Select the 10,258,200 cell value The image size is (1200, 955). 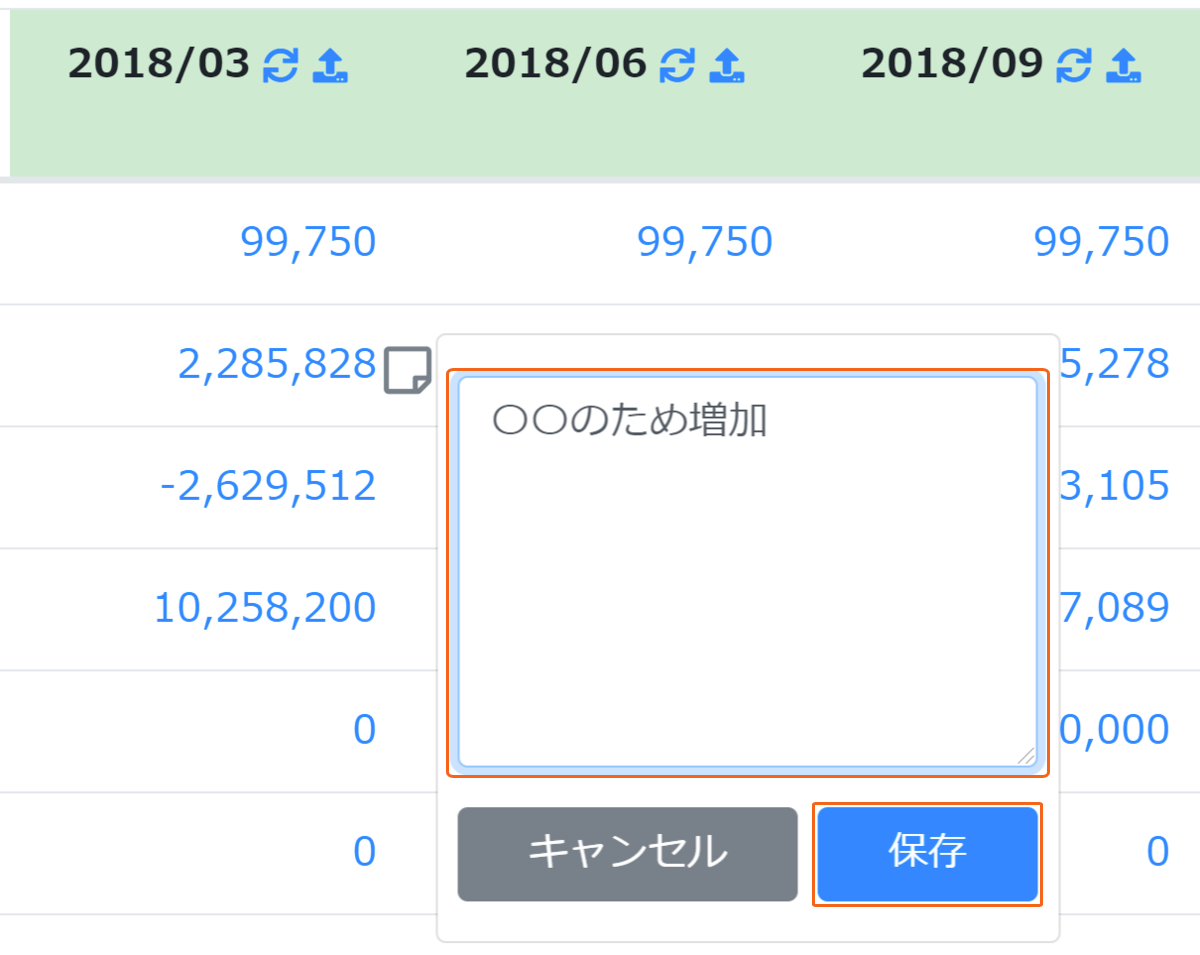[x=265, y=608]
